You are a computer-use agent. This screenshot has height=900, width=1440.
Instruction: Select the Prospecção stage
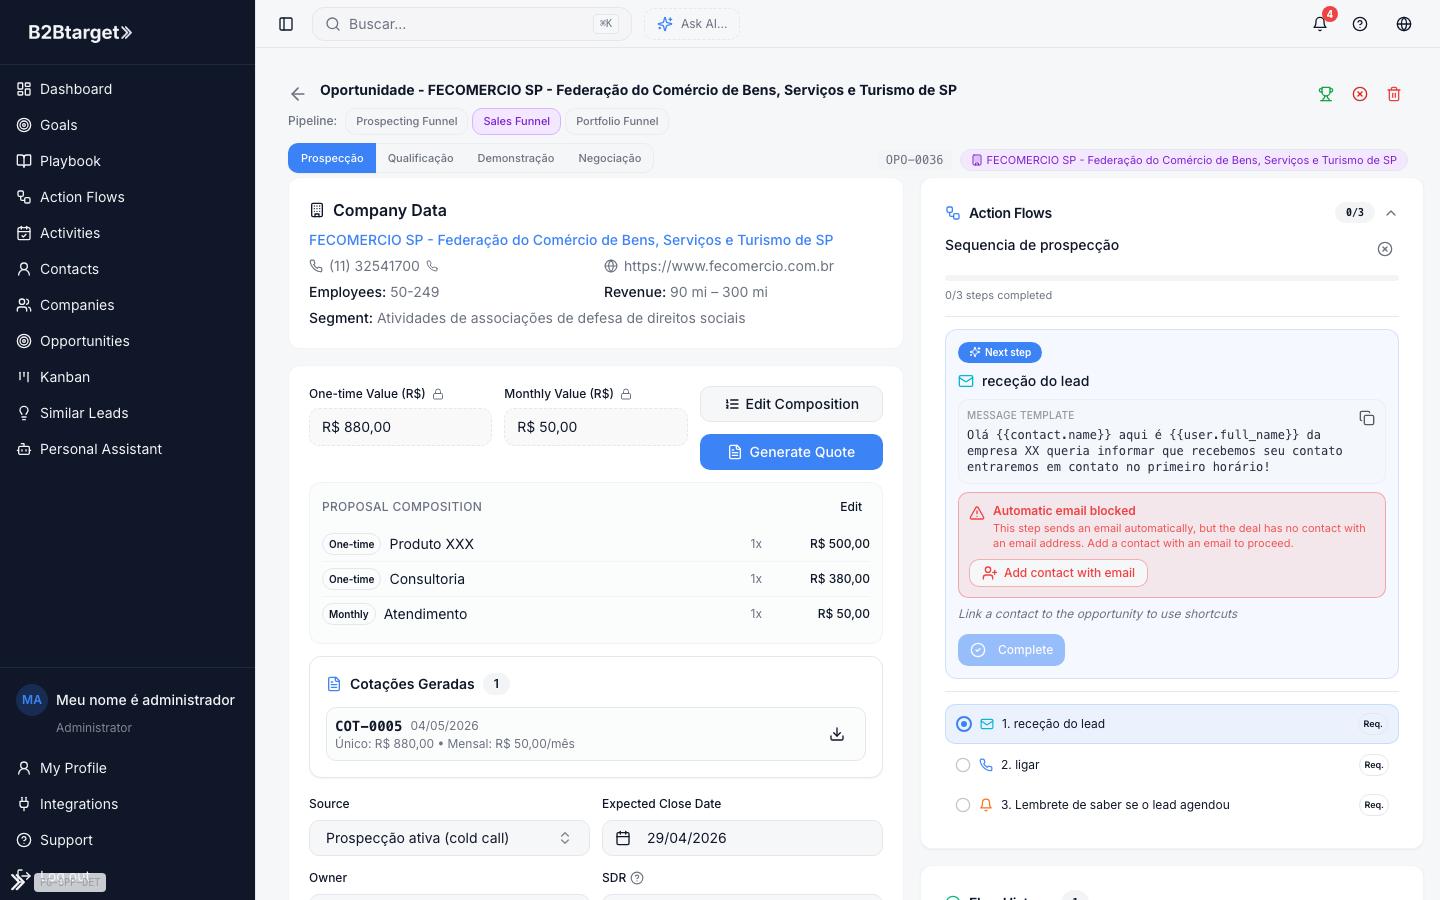332,158
